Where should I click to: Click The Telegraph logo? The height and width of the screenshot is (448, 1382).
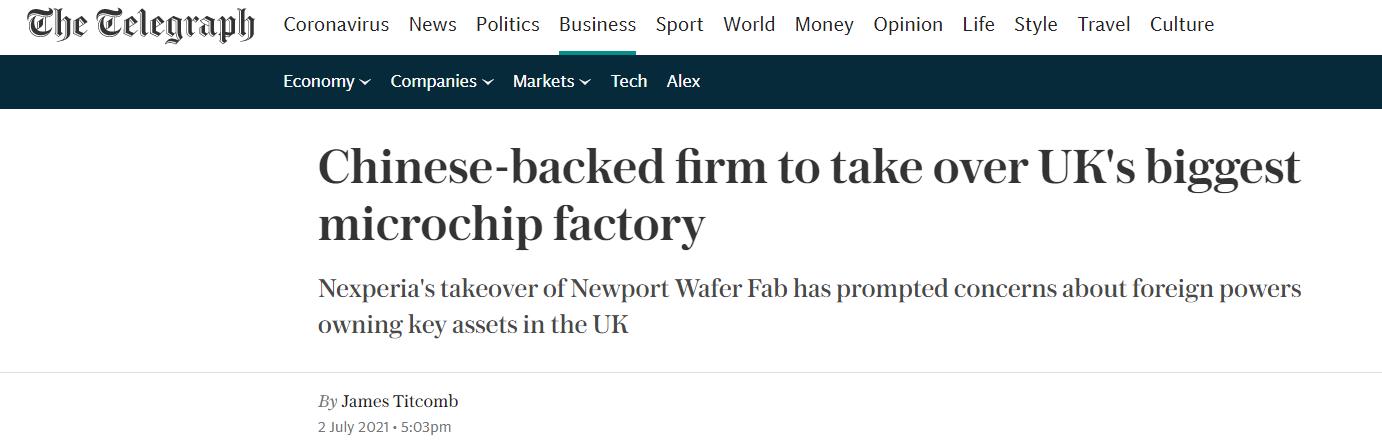coord(141,25)
